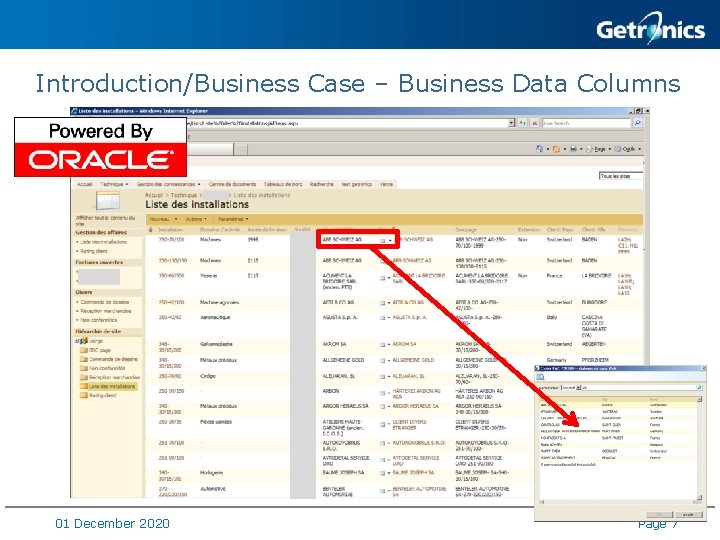Open the IE Page menu button
Image resolution: width=720 pixels, height=540 pixels.
coord(597,149)
